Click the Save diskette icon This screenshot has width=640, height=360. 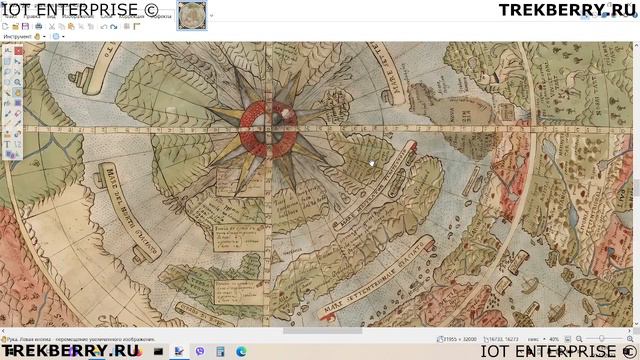click(x=25, y=27)
